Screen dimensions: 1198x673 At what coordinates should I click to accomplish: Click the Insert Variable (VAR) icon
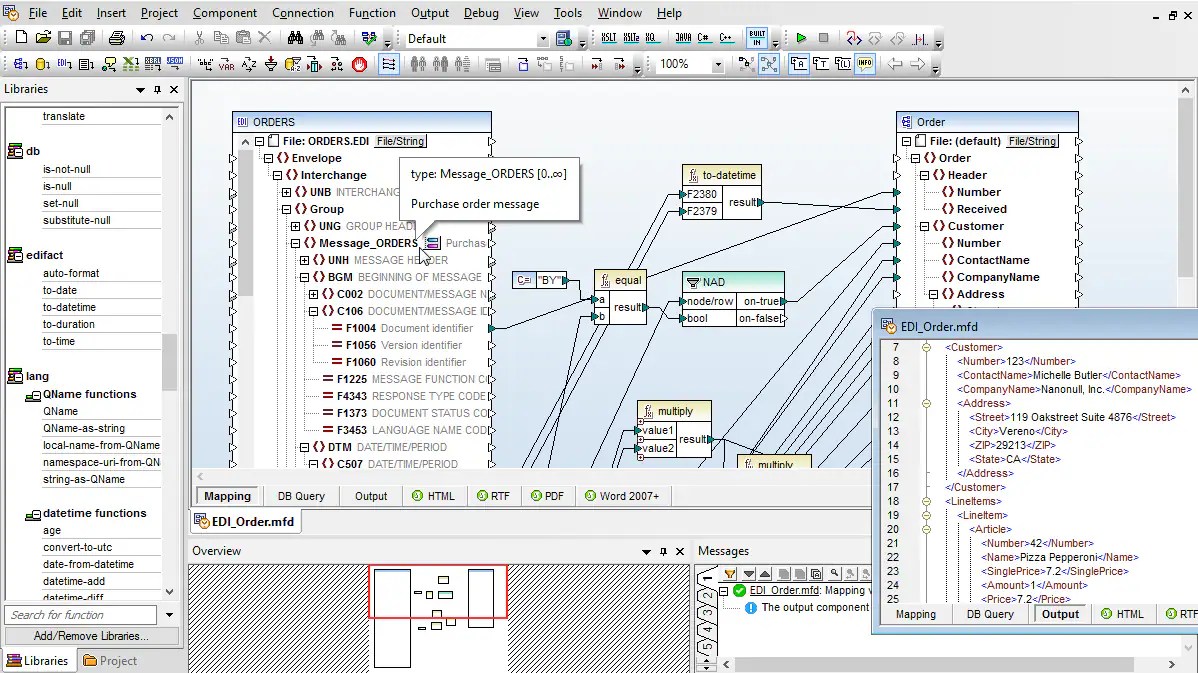(x=227, y=64)
